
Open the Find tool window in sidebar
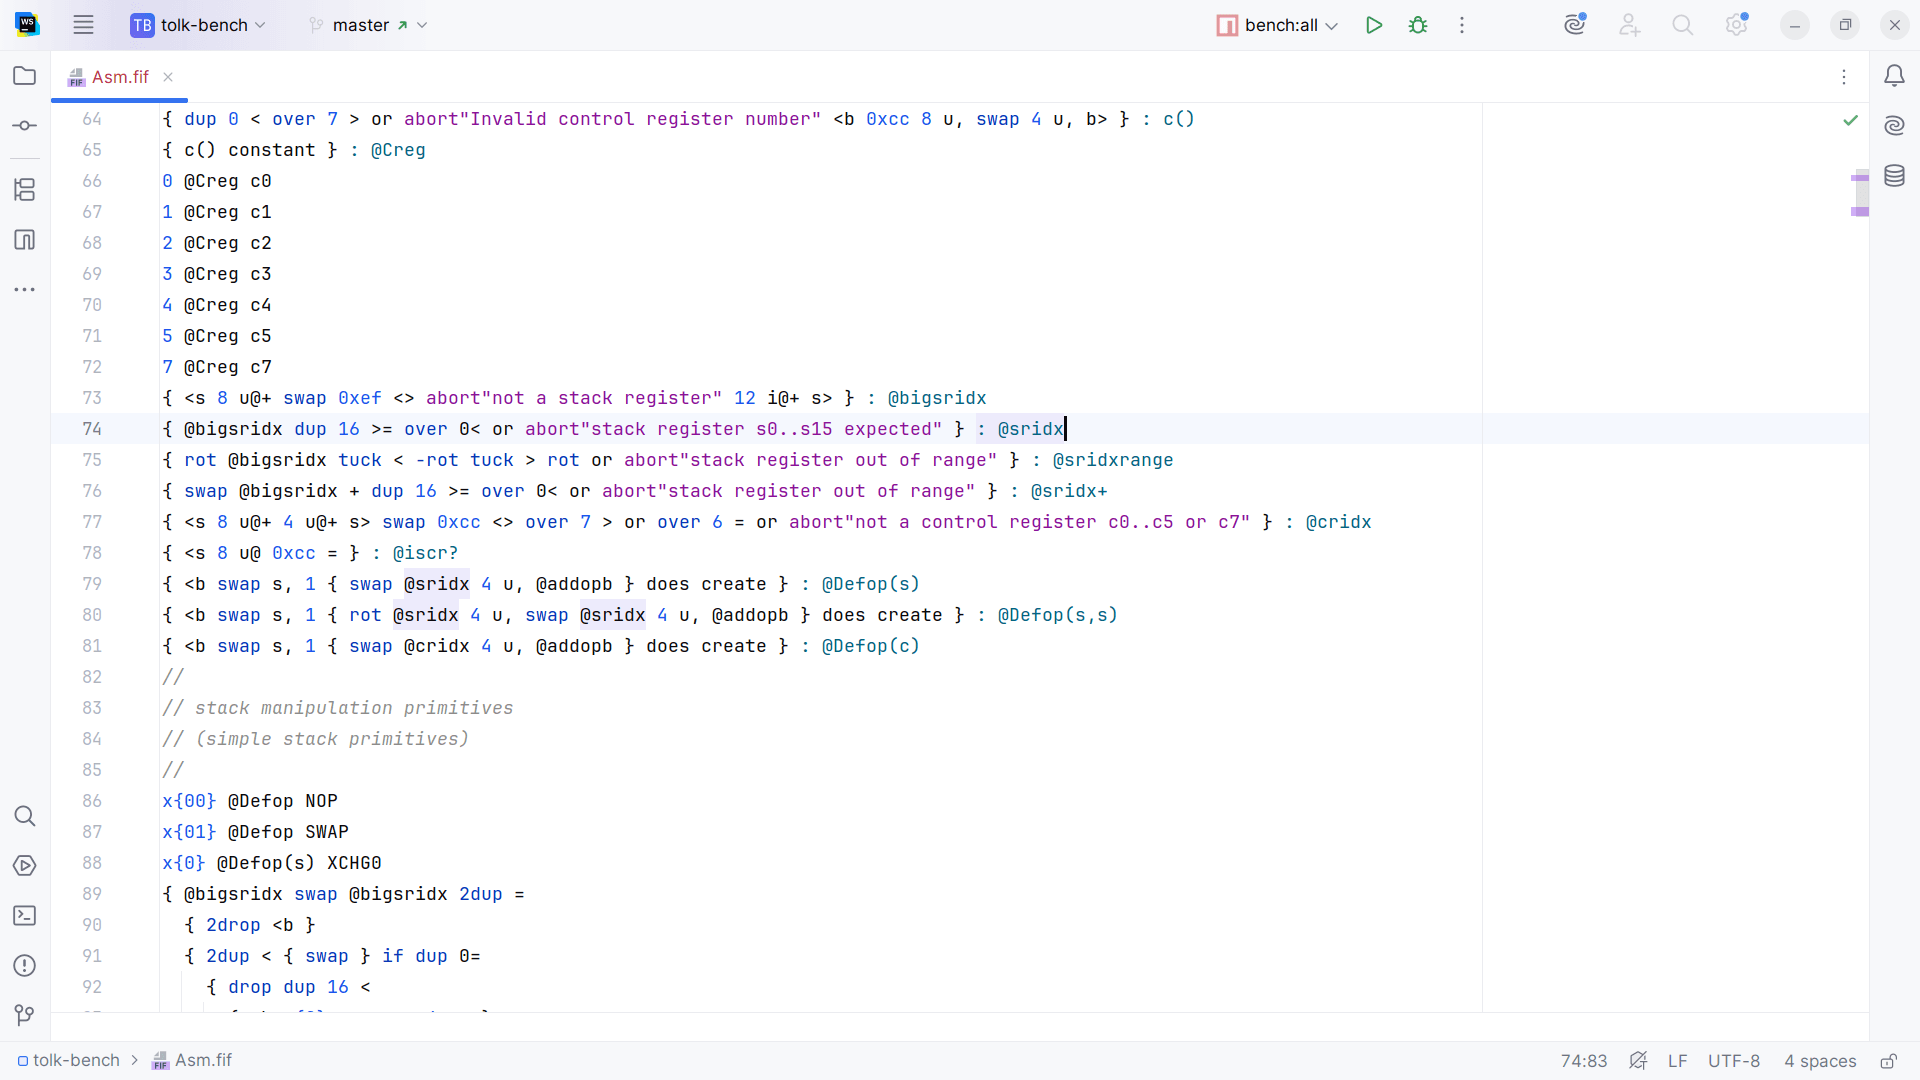(25, 816)
